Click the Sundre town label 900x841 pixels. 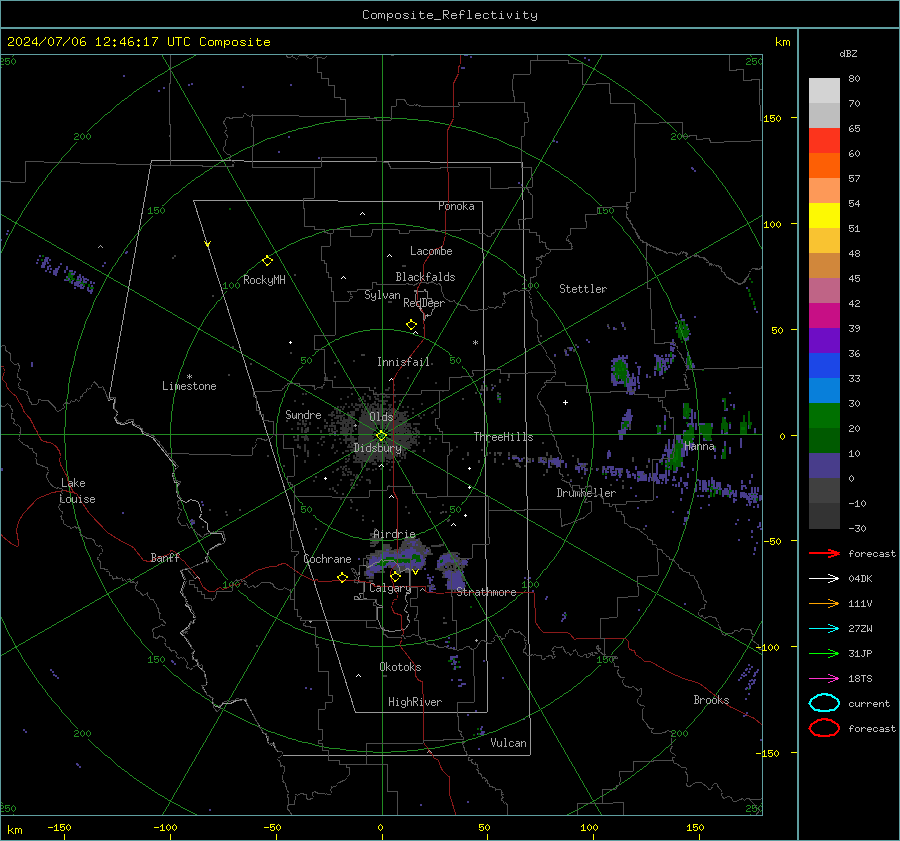303,415
